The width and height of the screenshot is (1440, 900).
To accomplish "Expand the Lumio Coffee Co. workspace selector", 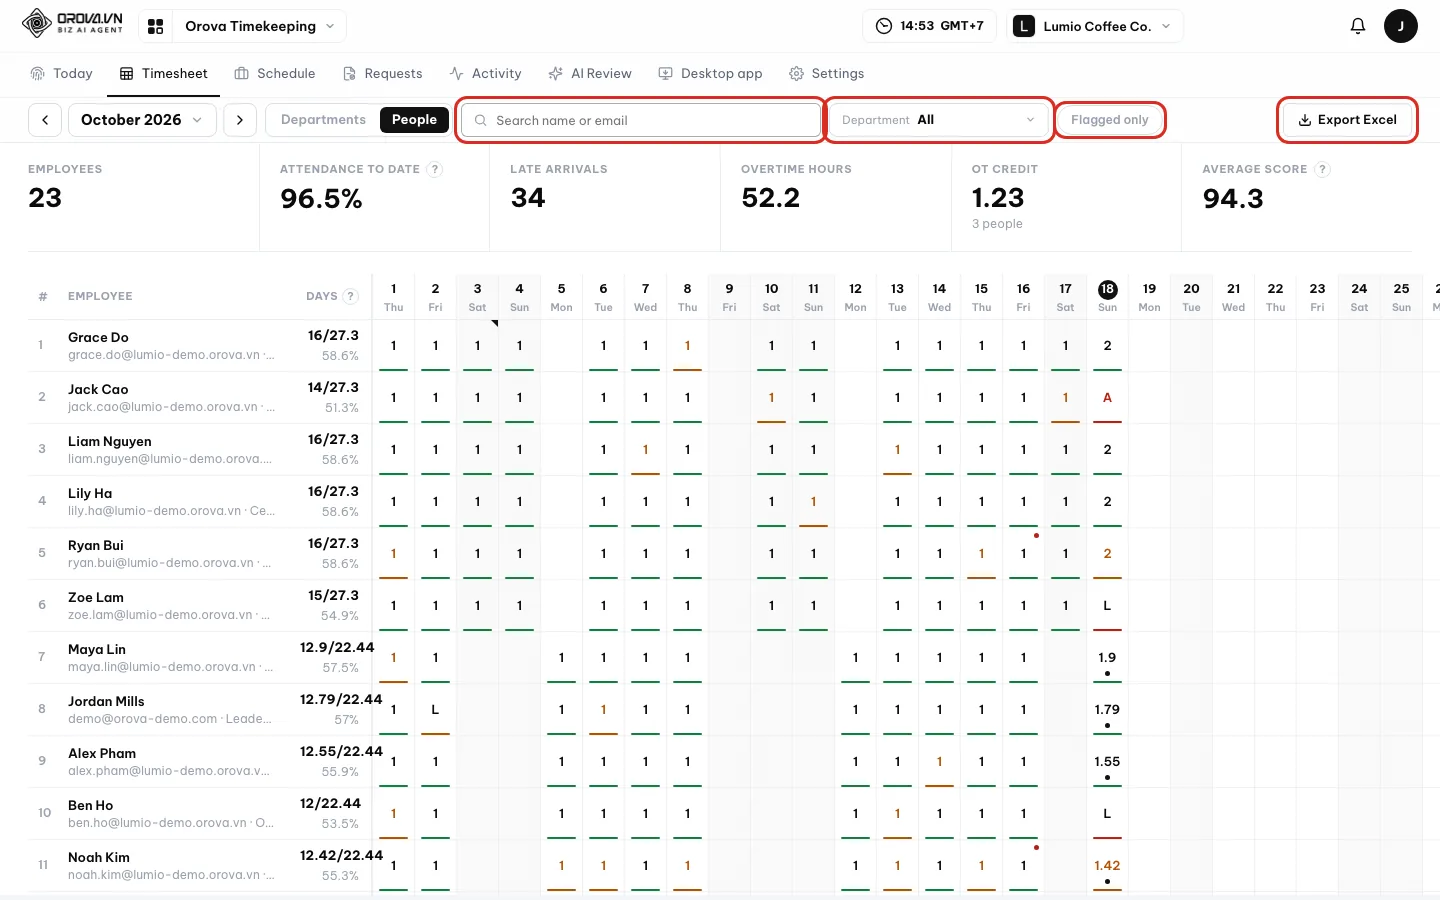I will point(1096,26).
